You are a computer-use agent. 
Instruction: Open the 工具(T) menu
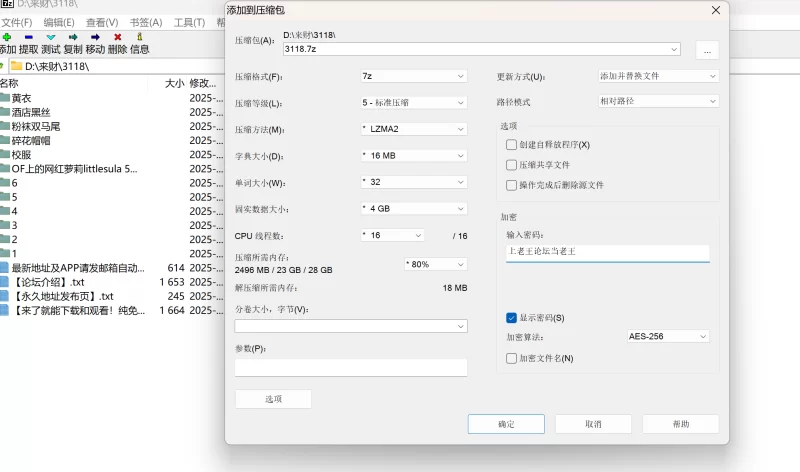(189, 22)
